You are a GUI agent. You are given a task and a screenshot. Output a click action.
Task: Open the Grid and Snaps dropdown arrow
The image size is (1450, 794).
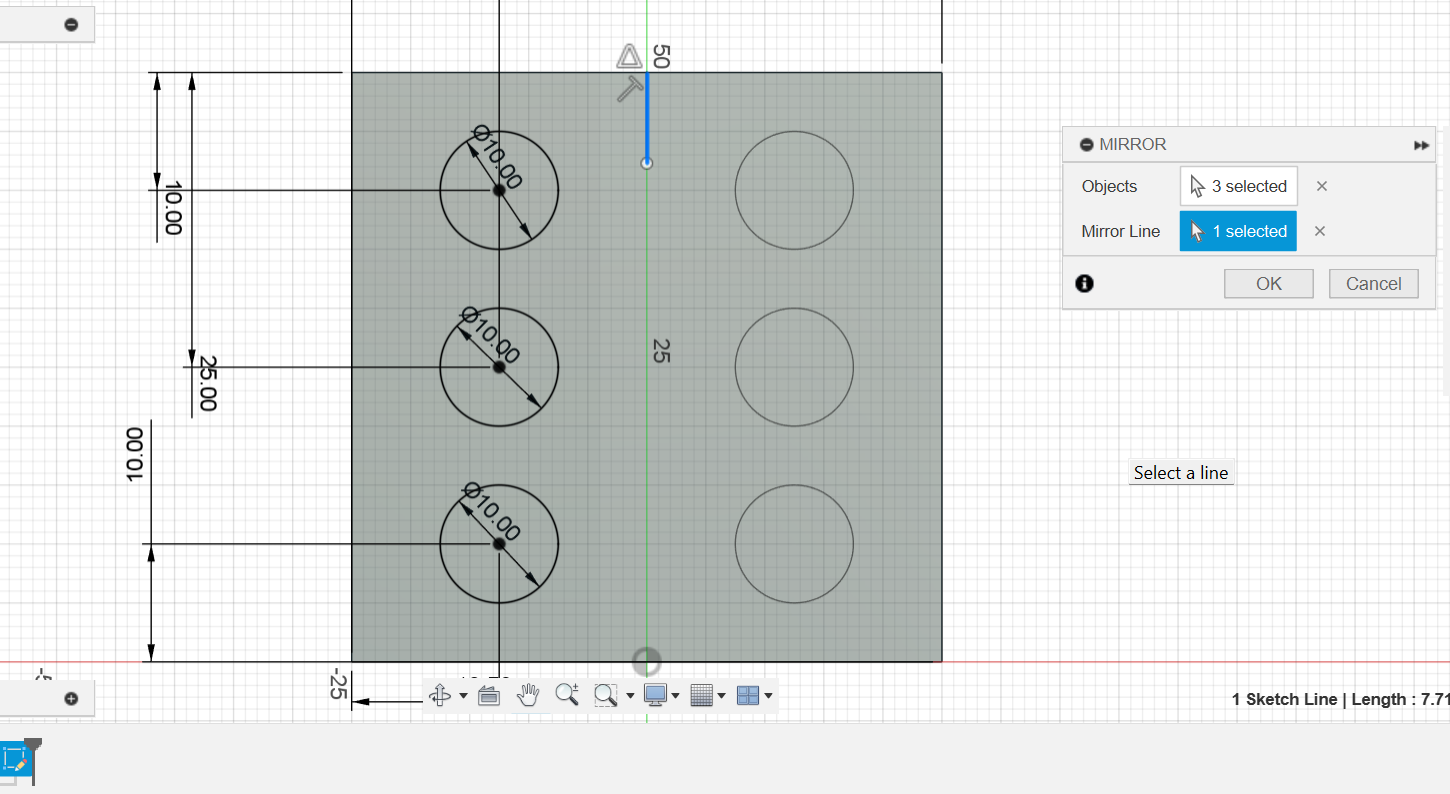click(722, 696)
